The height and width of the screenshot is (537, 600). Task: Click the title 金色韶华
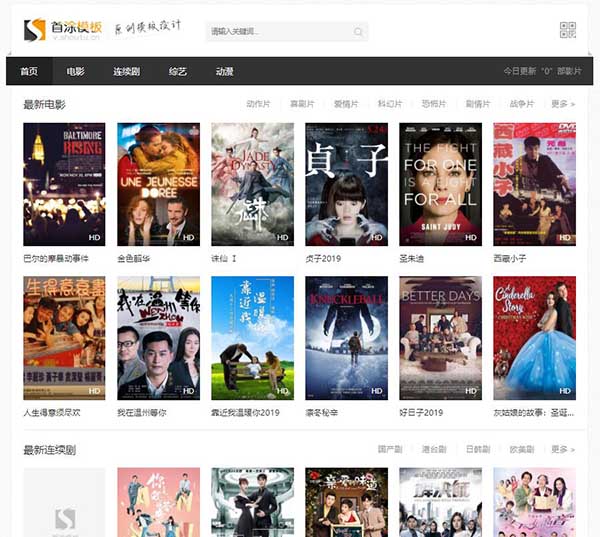click(x=134, y=259)
